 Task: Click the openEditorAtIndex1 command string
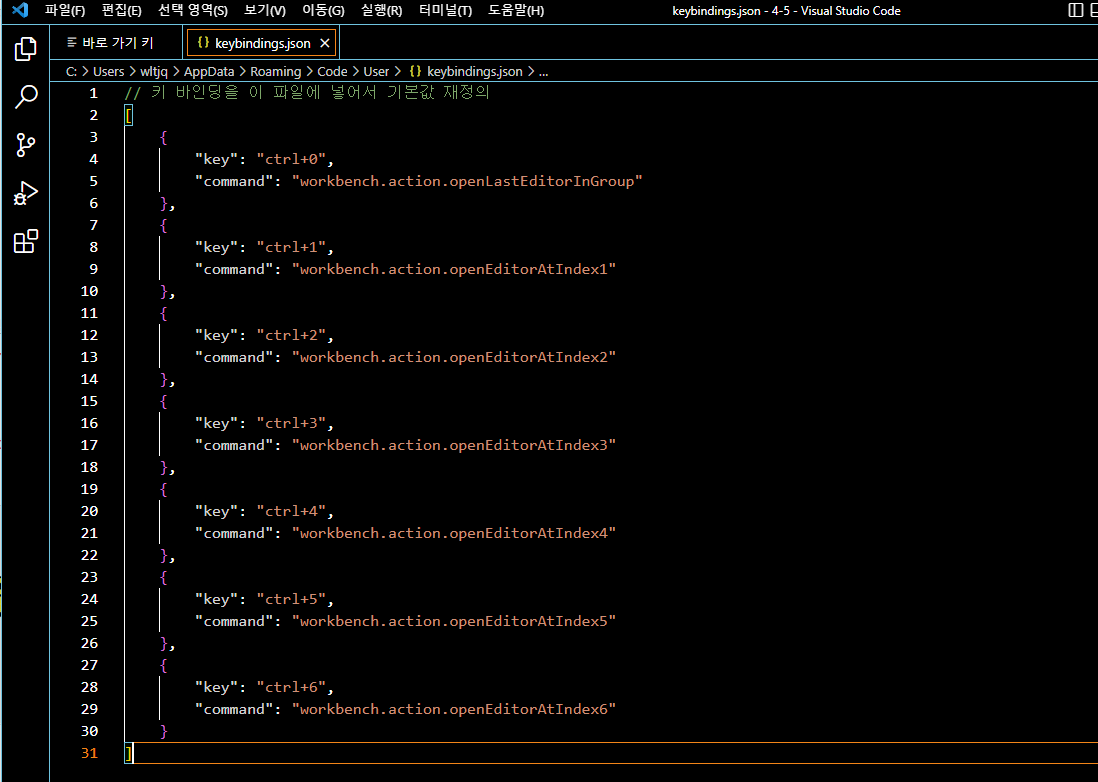(454, 269)
